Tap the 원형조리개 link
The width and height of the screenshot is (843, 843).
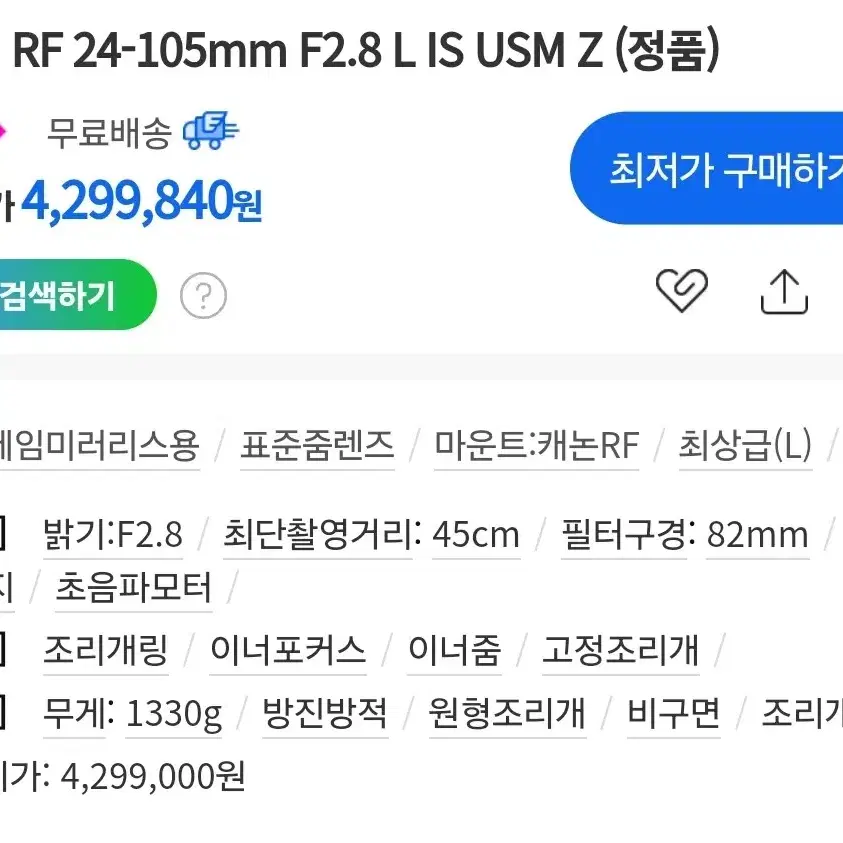(x=507, y=713)
